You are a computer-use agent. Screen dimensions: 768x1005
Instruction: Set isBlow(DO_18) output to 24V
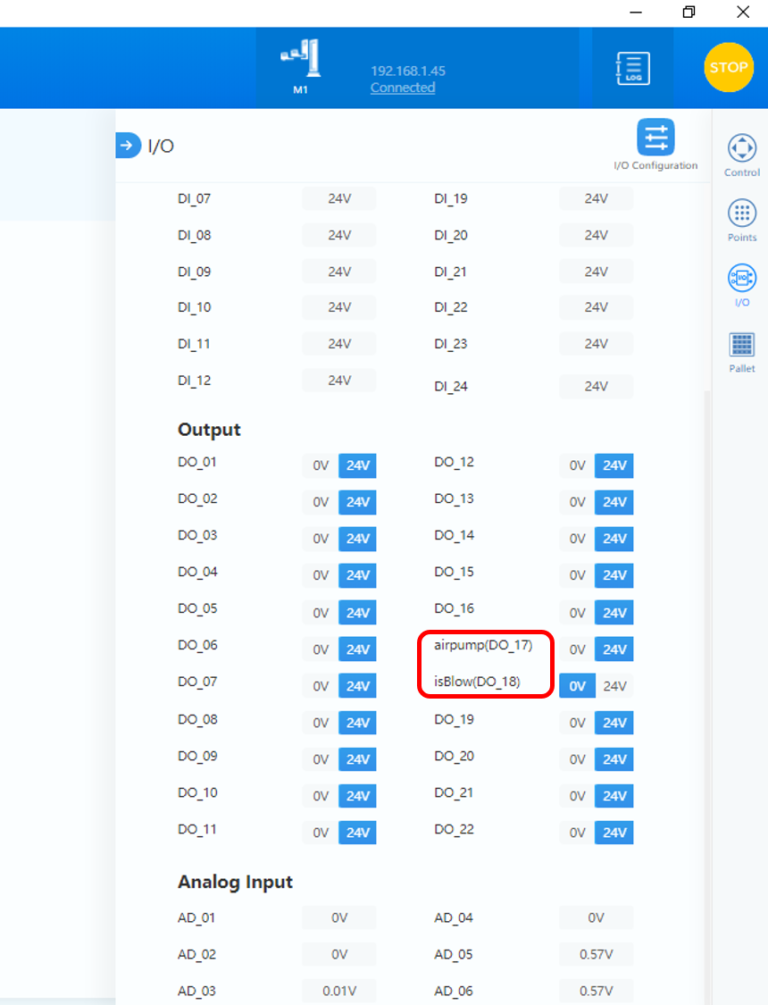coord(614,686)
